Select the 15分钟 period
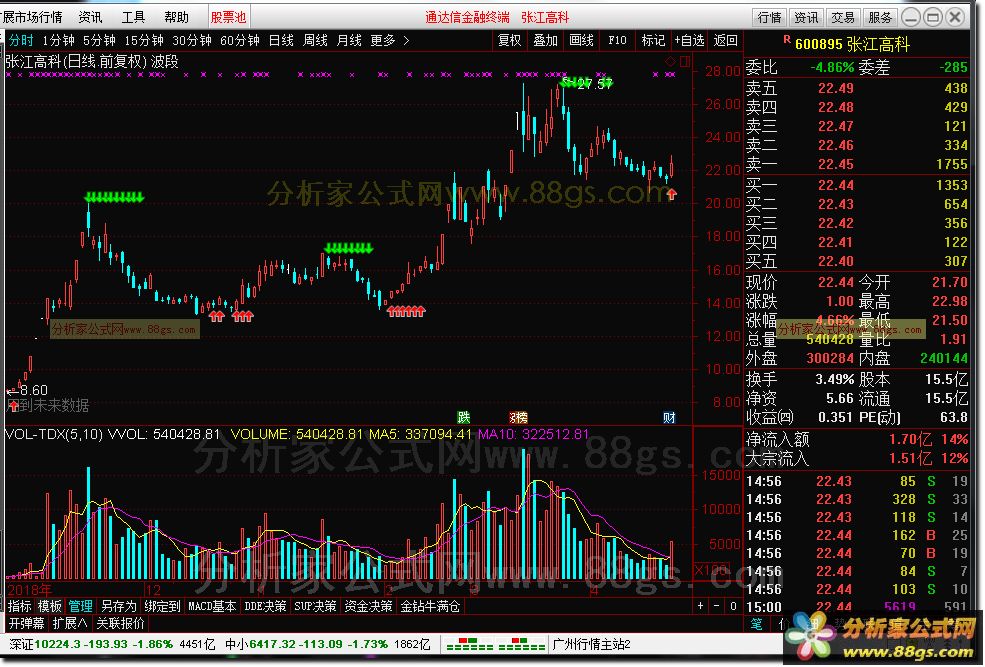This screenshot has height=667, width=985. click(144, 40)
